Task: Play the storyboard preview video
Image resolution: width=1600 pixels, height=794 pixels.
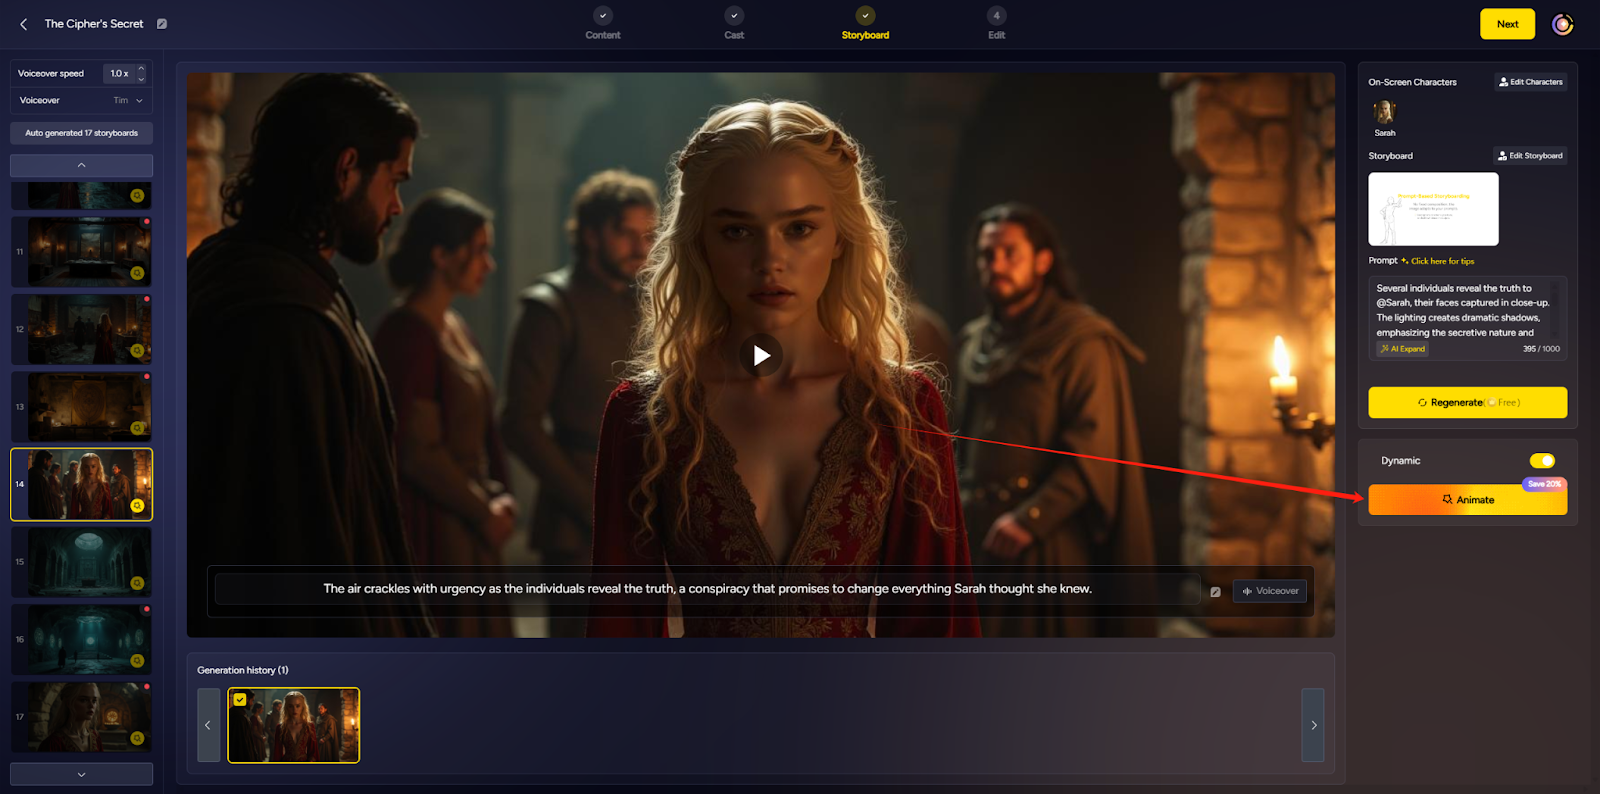Action: pos(761,355)
